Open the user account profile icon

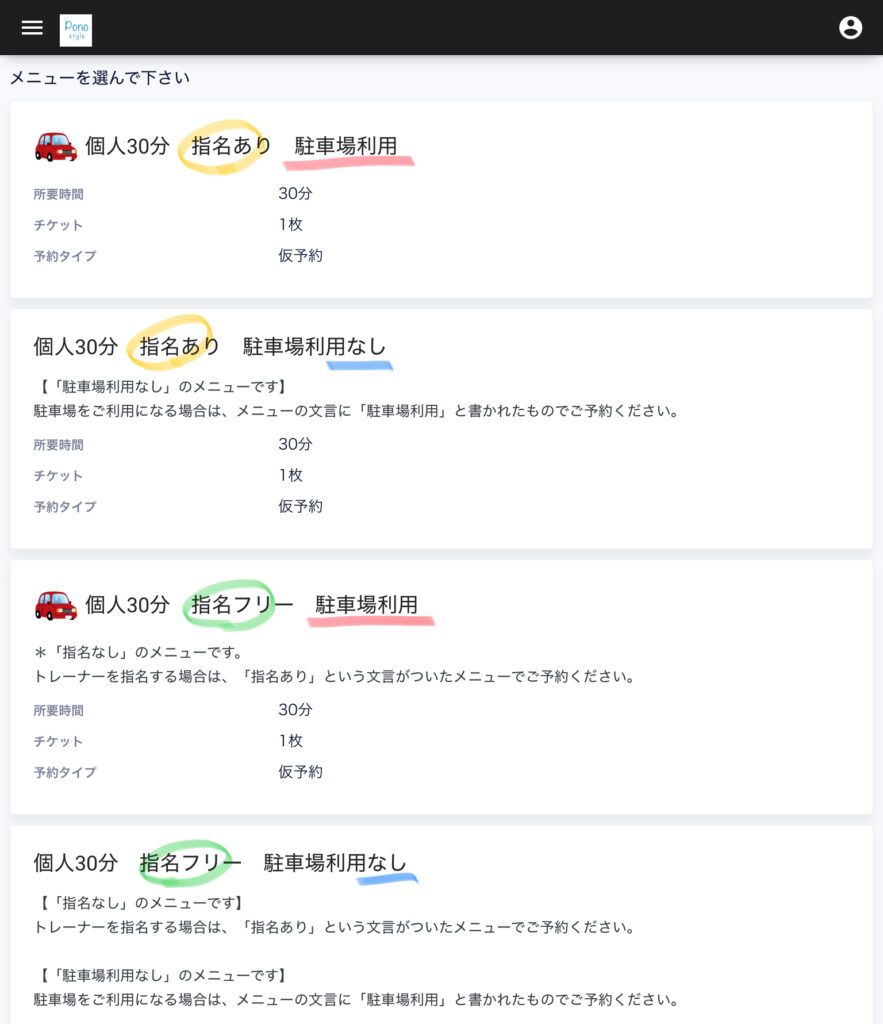click(x=850, y=28)
